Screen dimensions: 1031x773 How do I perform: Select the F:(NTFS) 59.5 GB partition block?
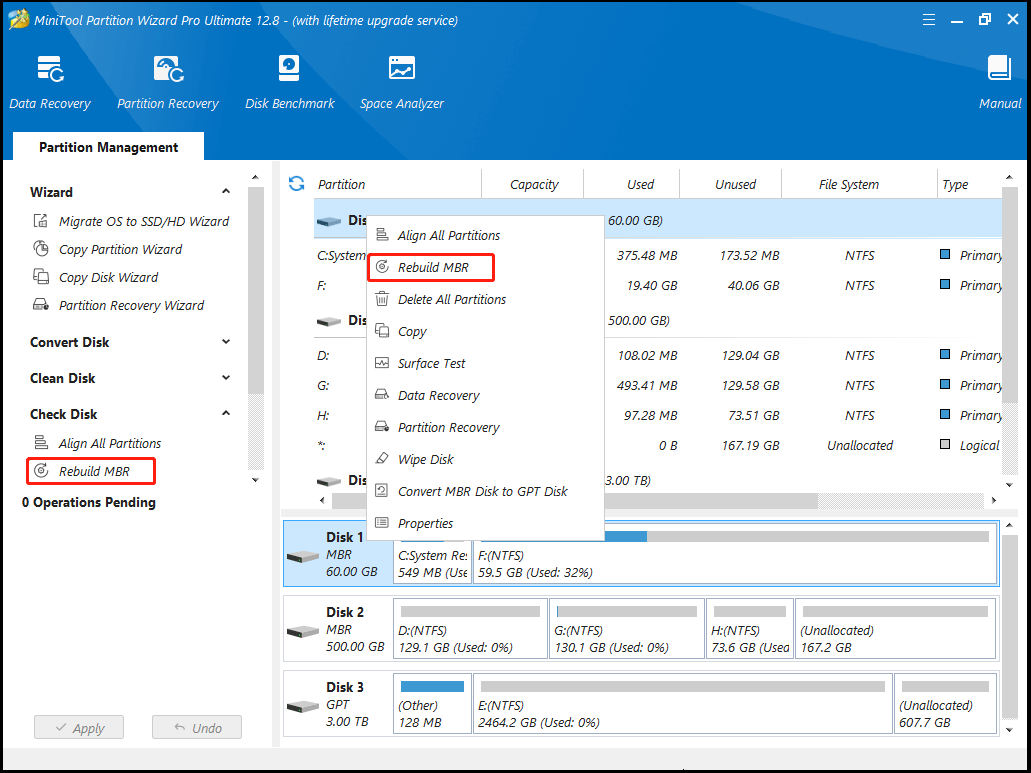734,555
